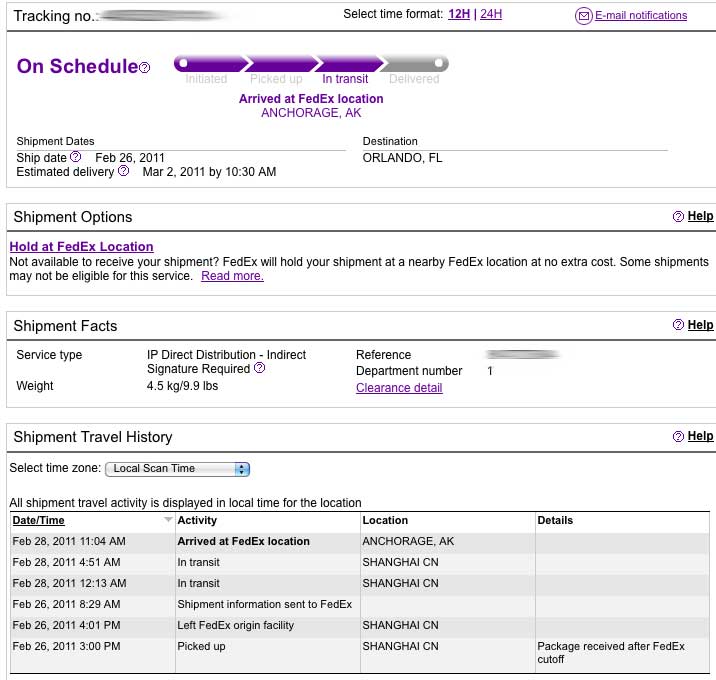
Task: Open the Local Scan Time zone dropdown
Action: pos(177,469)
